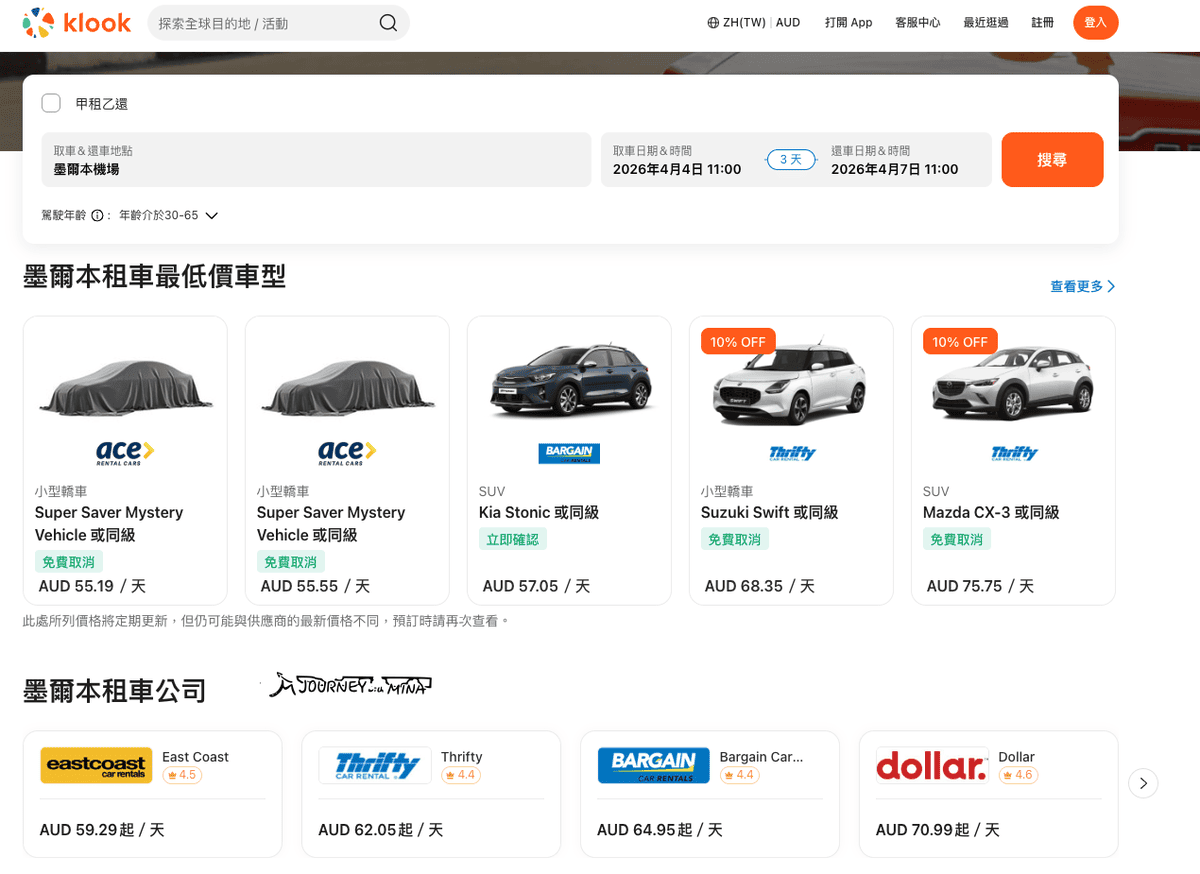Screen dimensions: 1200x874
Task: Click the Suzuki Swift 或同級 title
Action: [x=770, y=512]
